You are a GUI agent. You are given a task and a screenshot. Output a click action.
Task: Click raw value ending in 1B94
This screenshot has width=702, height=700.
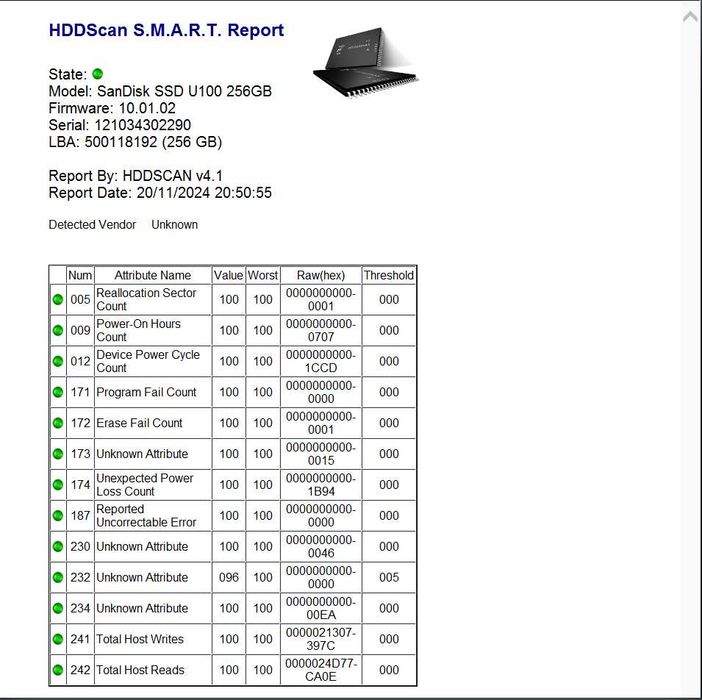[321, 485]
